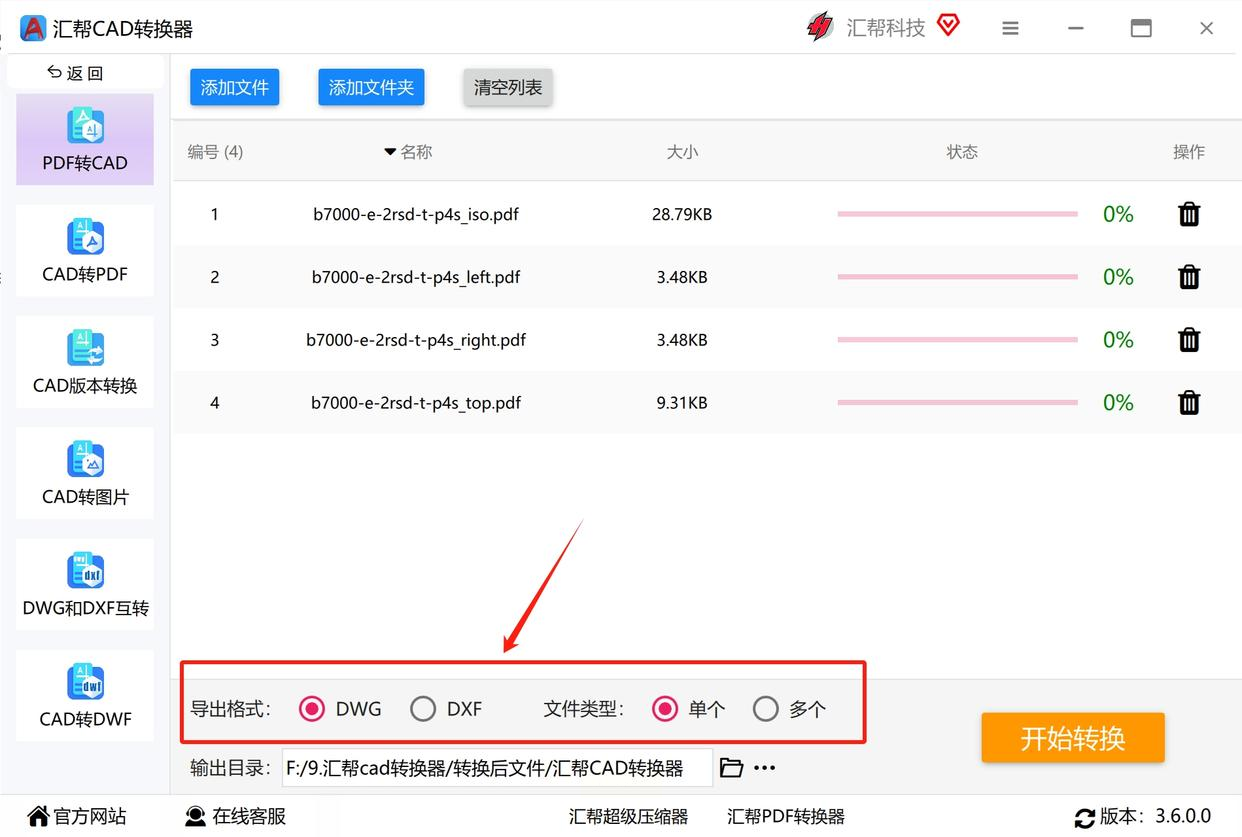This screenshot has width=1242, height=837.
Task: Click the 添加文件夹 button
Action: (371, 87)
